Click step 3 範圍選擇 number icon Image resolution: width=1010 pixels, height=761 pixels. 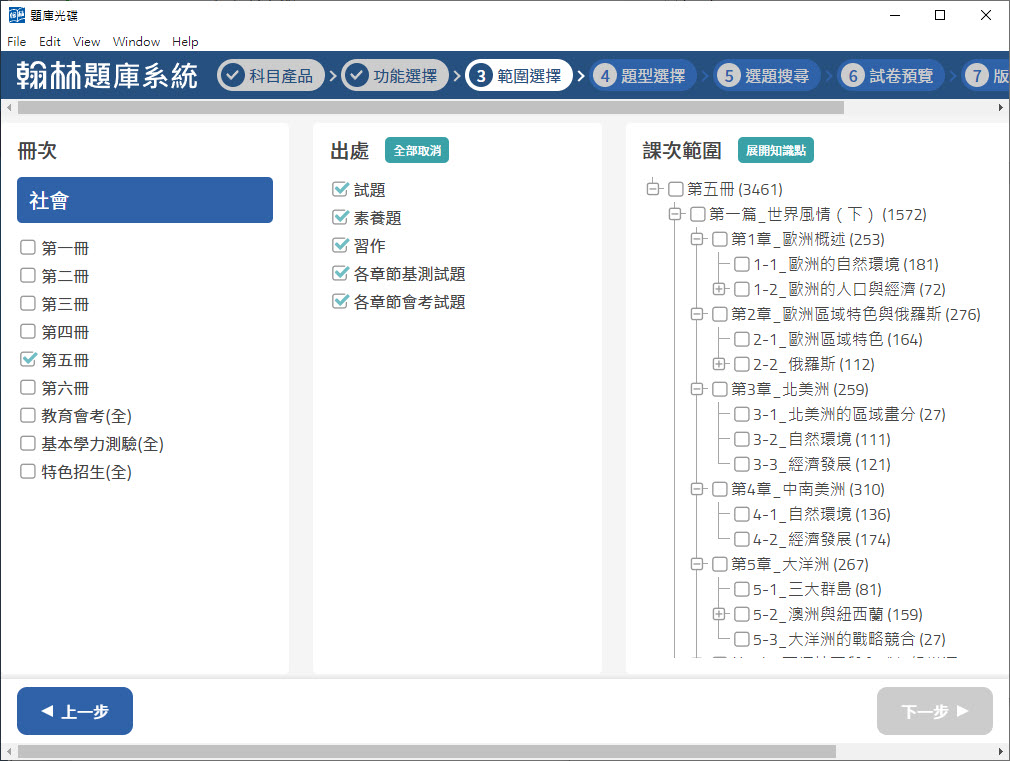pyautogui.click(x=480, y=76)
